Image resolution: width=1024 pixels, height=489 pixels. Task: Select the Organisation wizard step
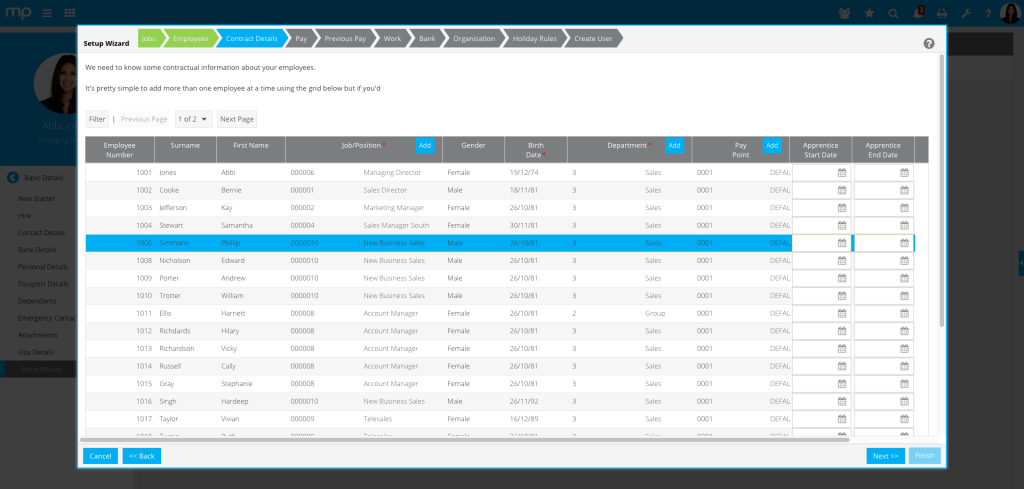(472, 38)
